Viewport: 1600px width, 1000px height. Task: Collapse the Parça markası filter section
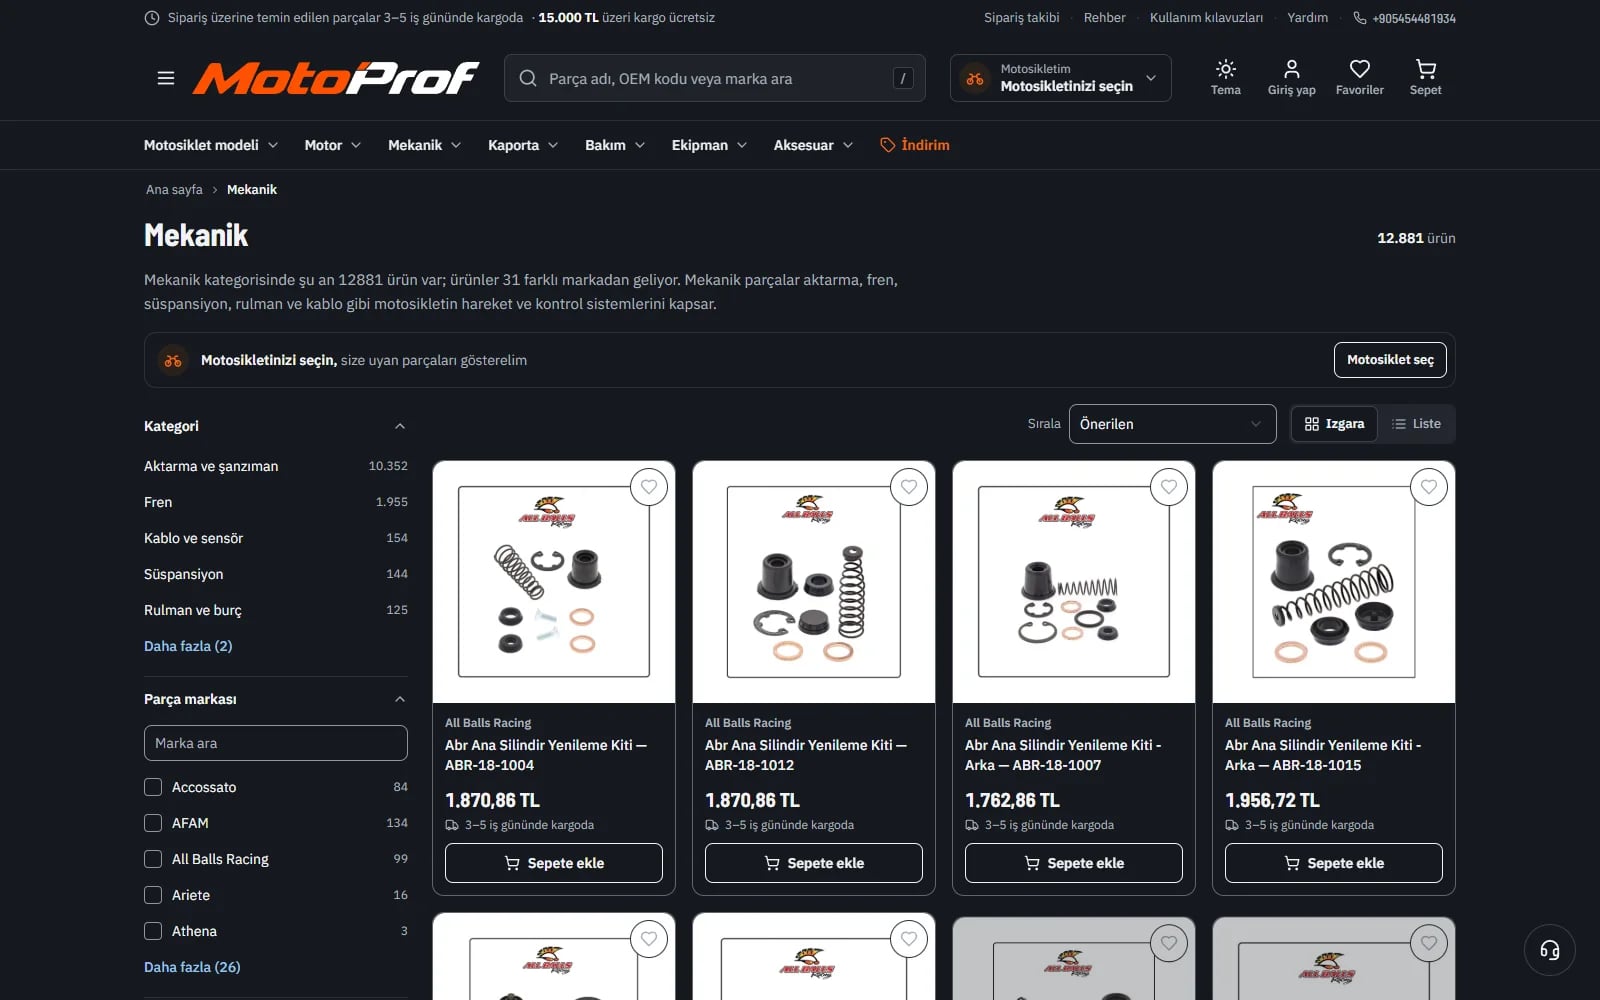tap(276, 699)
